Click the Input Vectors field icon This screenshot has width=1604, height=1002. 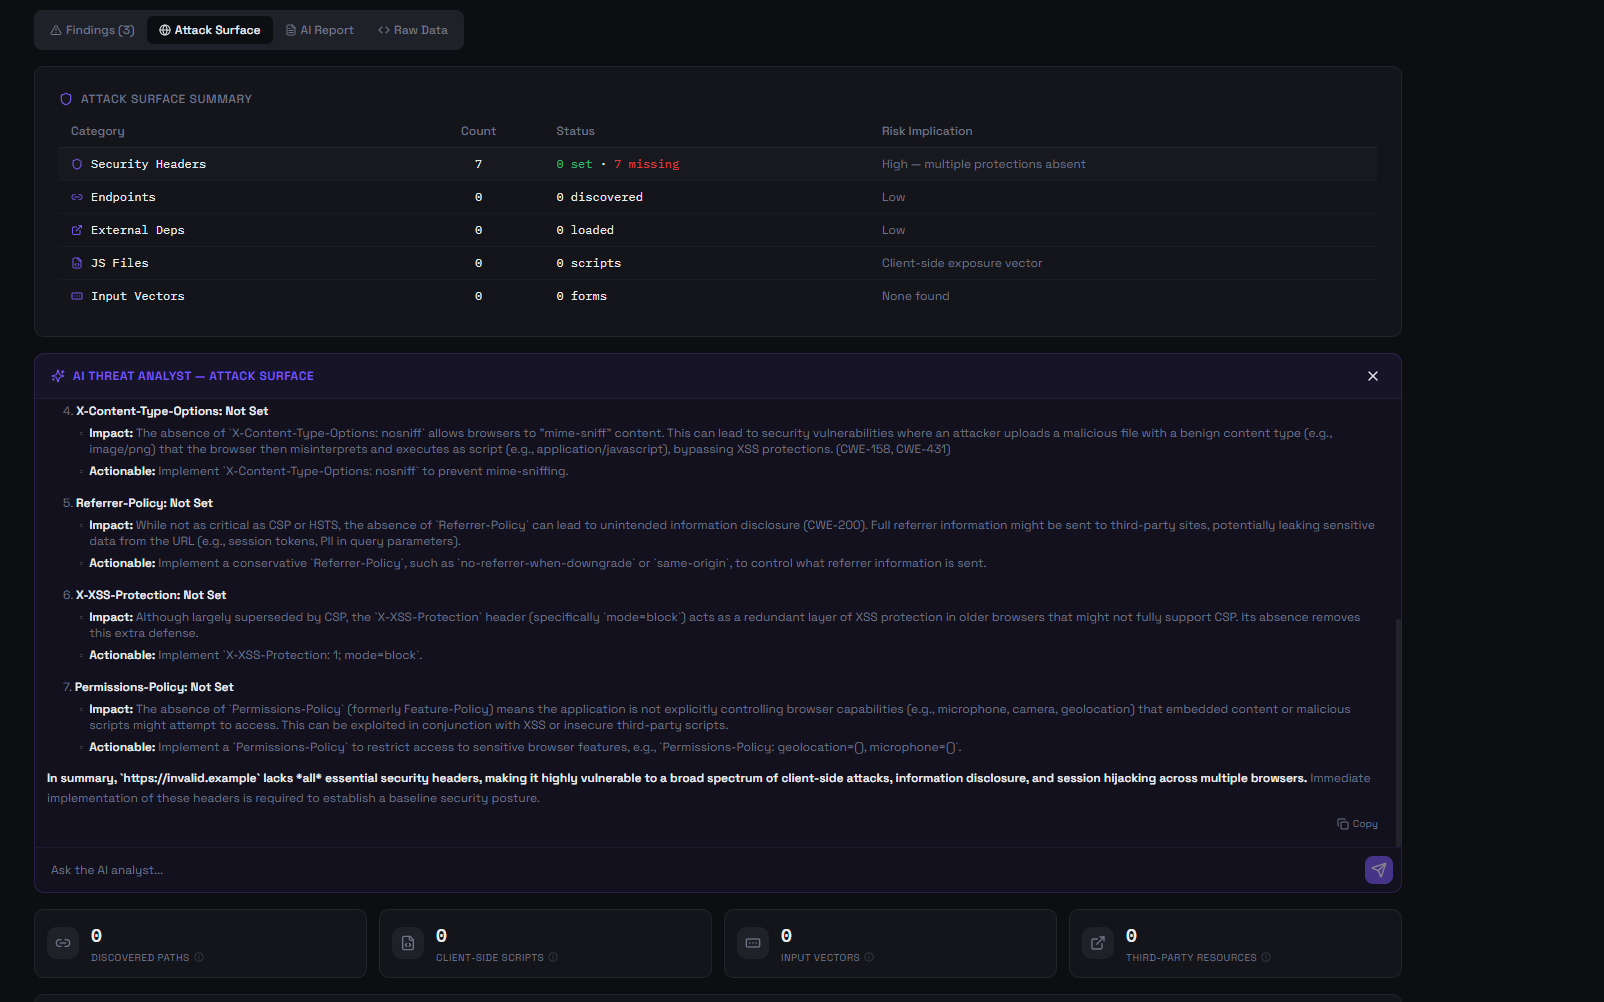coord(77,296)
